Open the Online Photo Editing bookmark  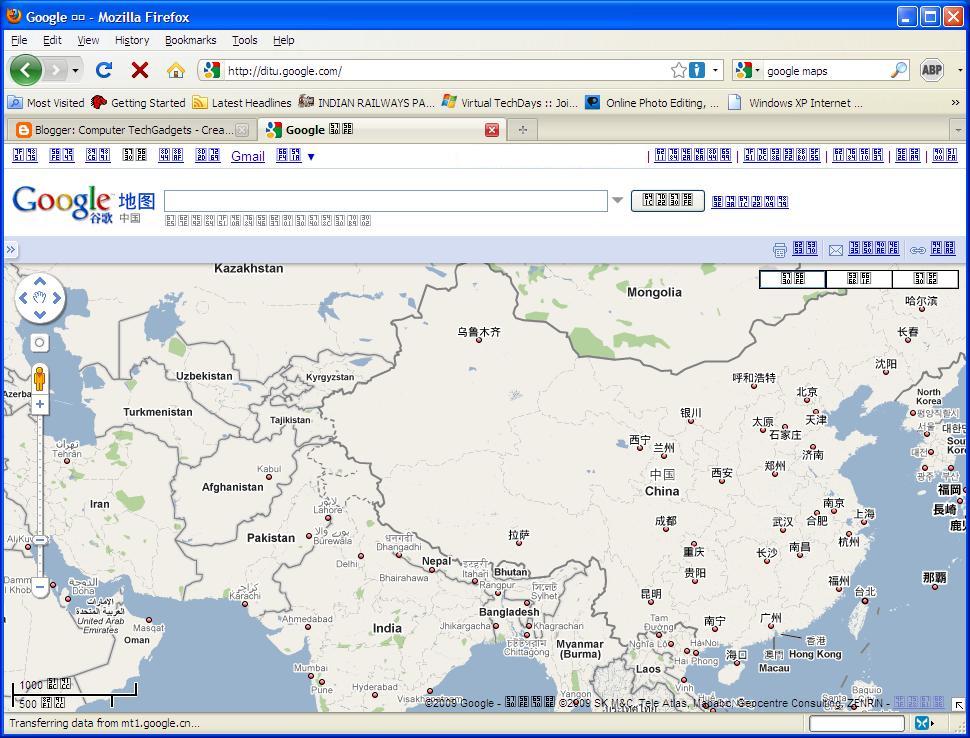[652, 103]
